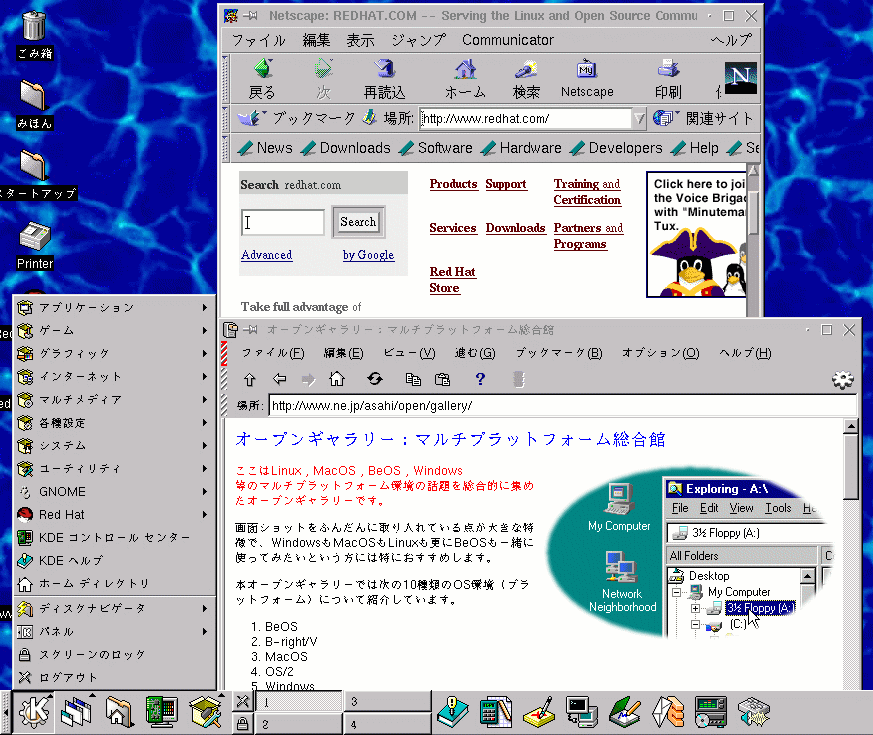Click the 場所 URL field in the file manager
This screenshot has height=735, width=873.
pos(563,405)
